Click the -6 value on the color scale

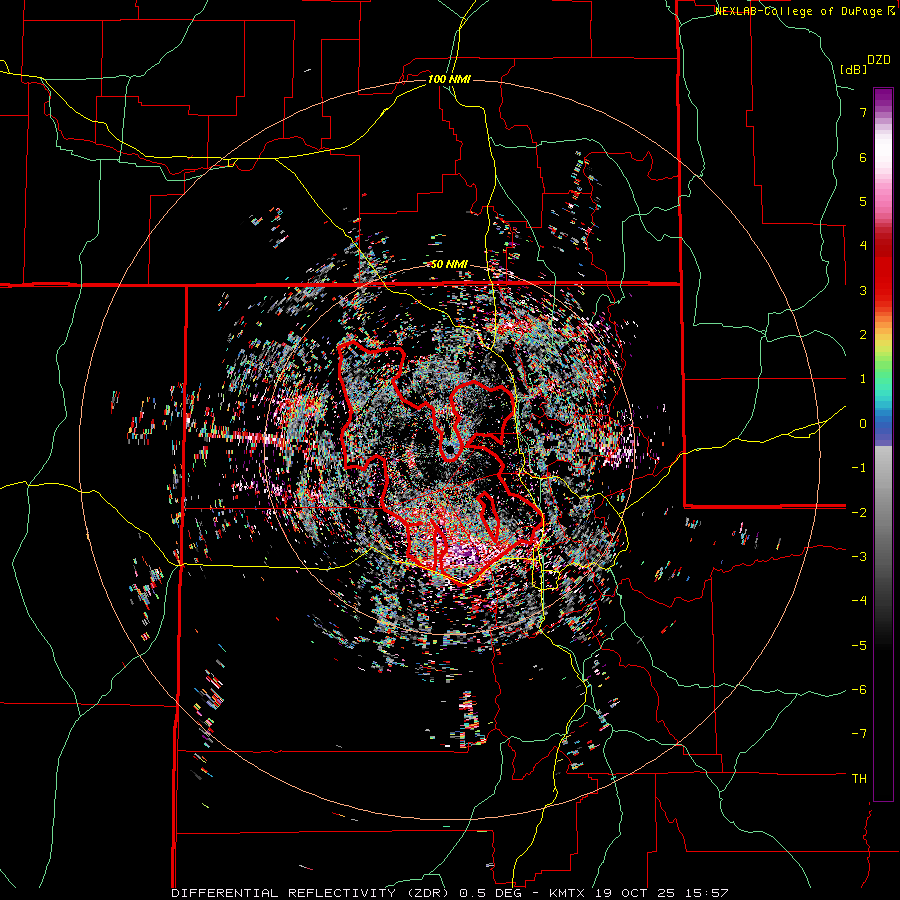[x=859, y=690]
